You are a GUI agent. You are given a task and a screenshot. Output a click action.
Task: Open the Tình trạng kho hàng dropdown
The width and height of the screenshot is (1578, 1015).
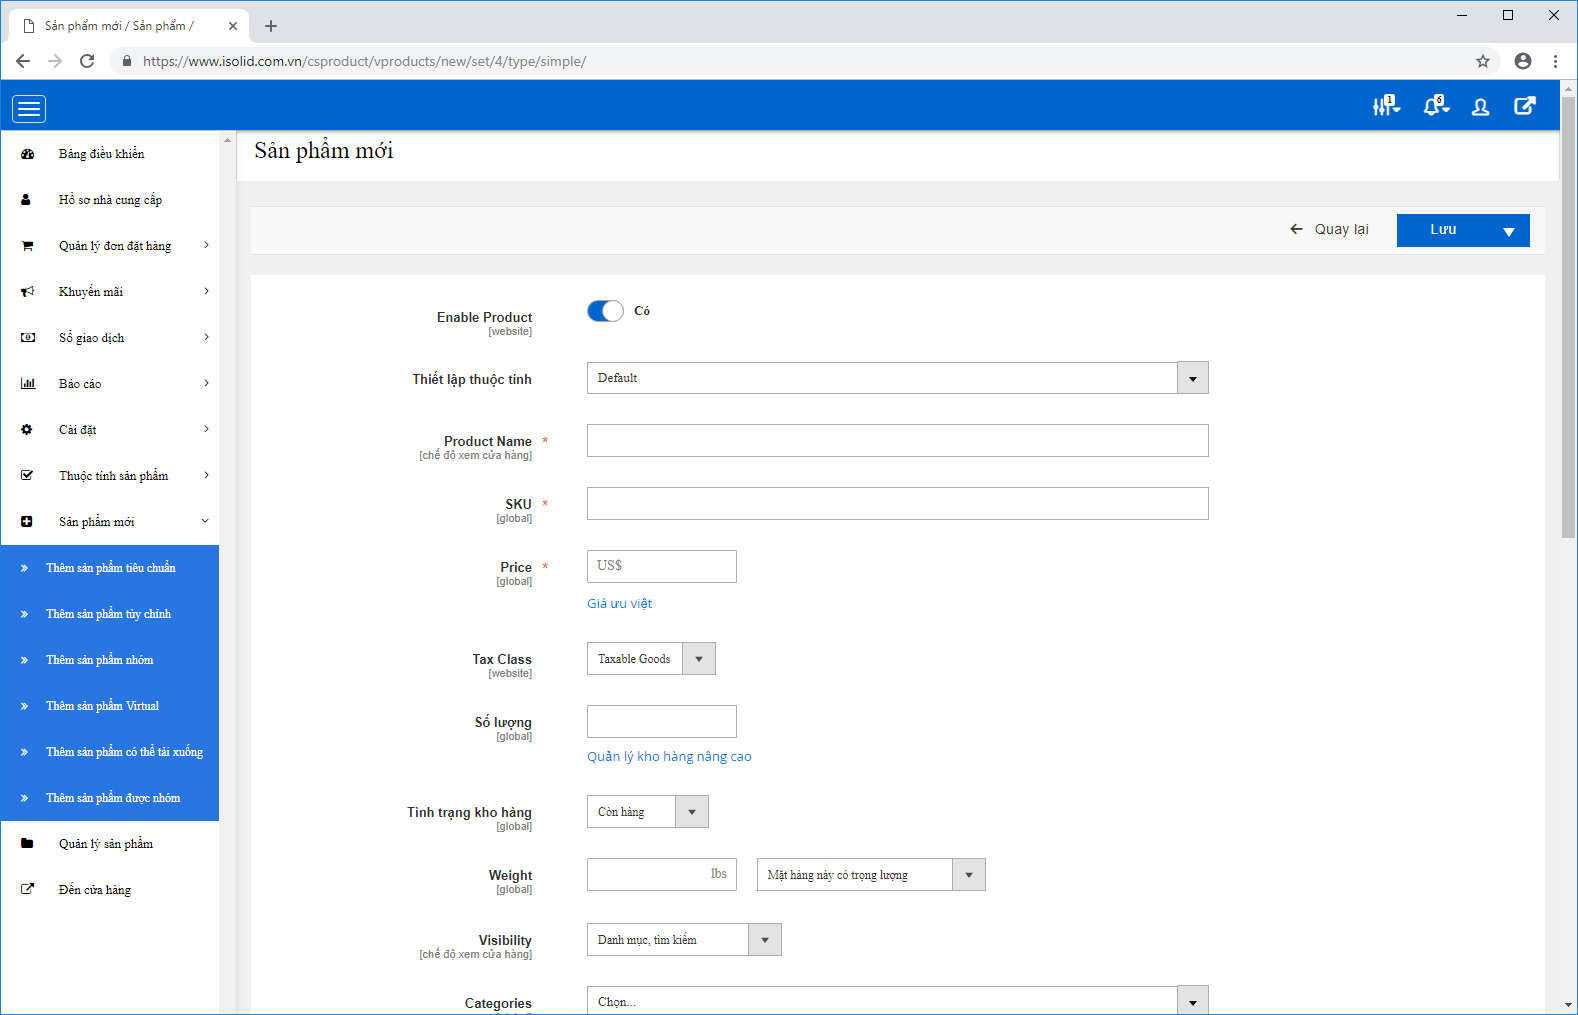tap(647, 812)
